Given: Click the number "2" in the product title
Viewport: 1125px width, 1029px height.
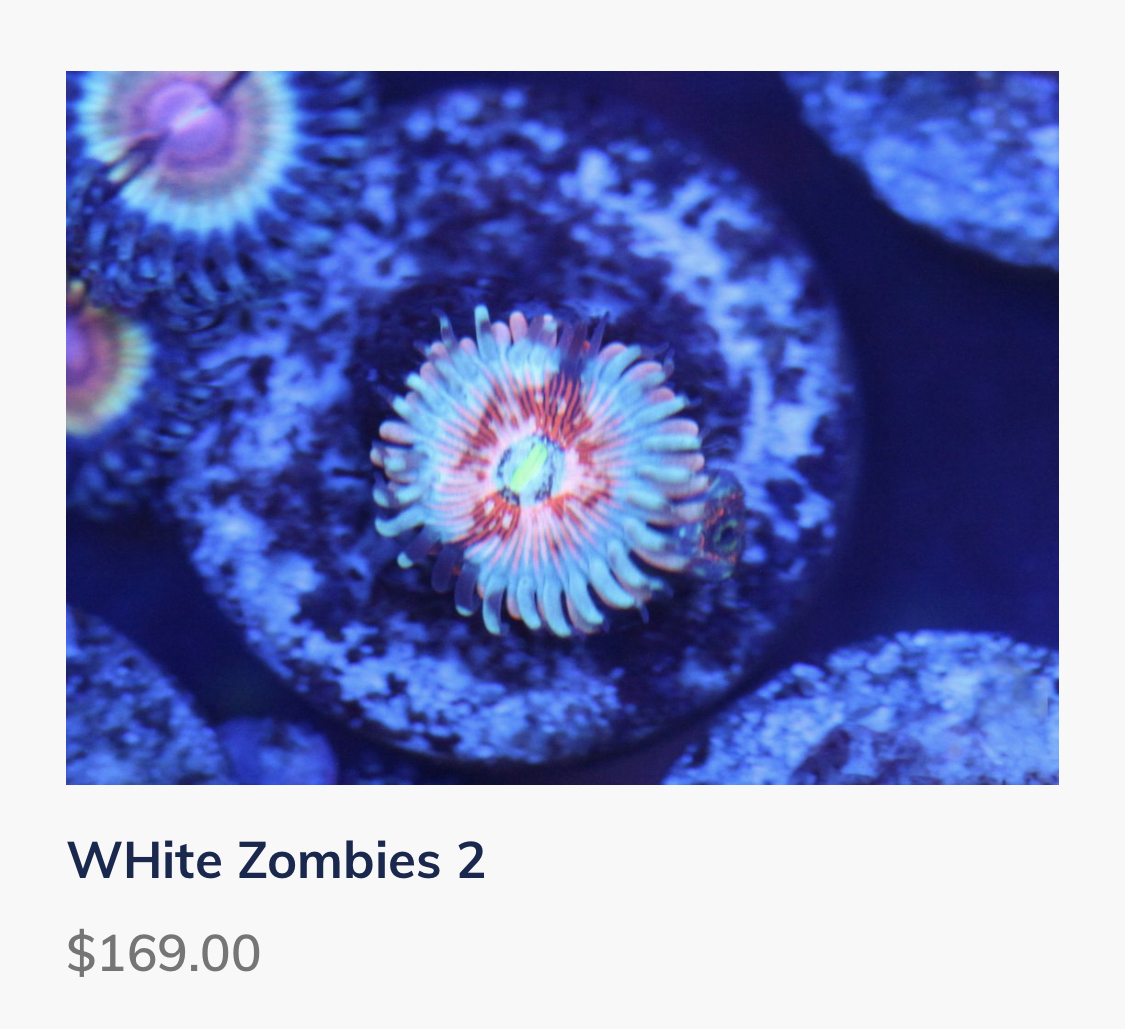Looking at the screenshot, I should pos(471,860).
